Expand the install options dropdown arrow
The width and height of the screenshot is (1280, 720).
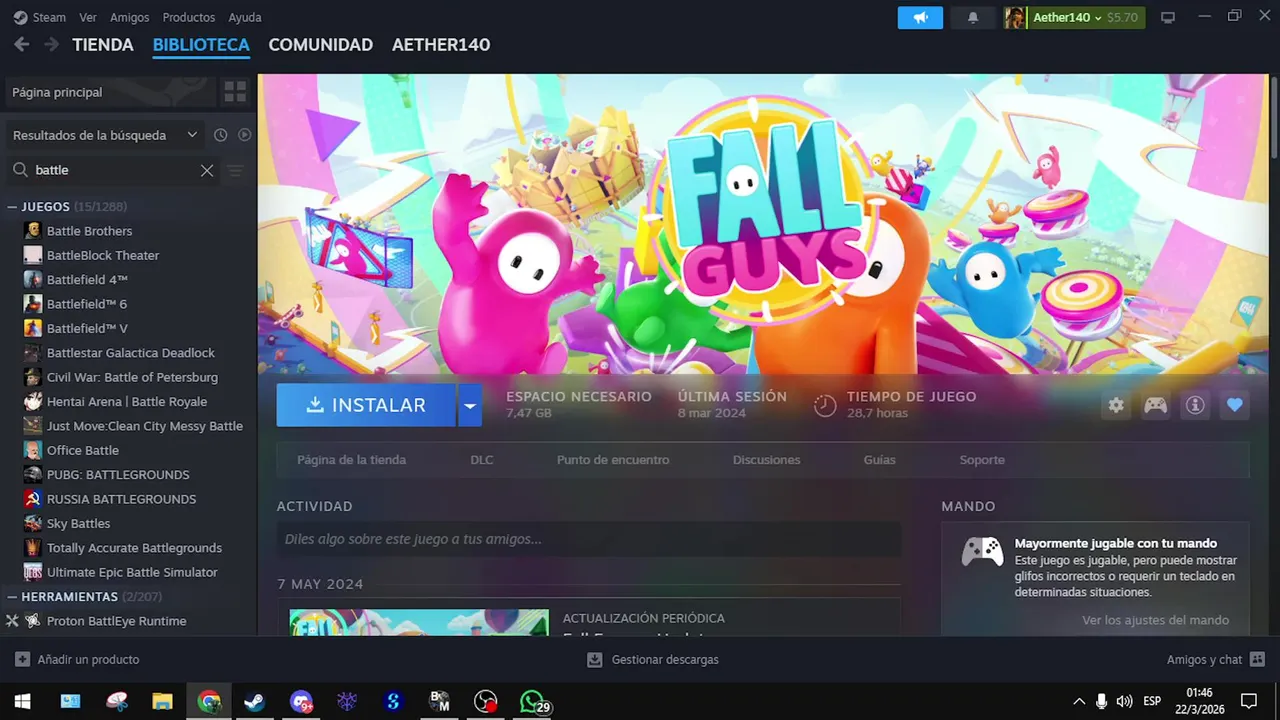[470, 405]
